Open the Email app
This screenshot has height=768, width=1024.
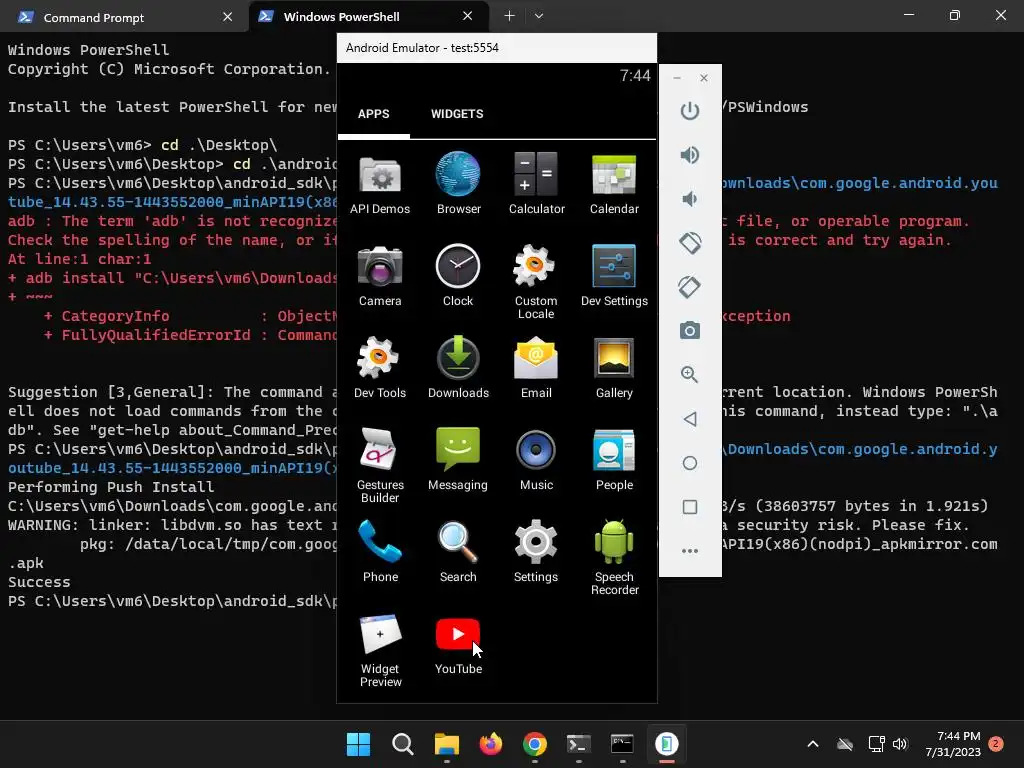(x=536, y=368)
